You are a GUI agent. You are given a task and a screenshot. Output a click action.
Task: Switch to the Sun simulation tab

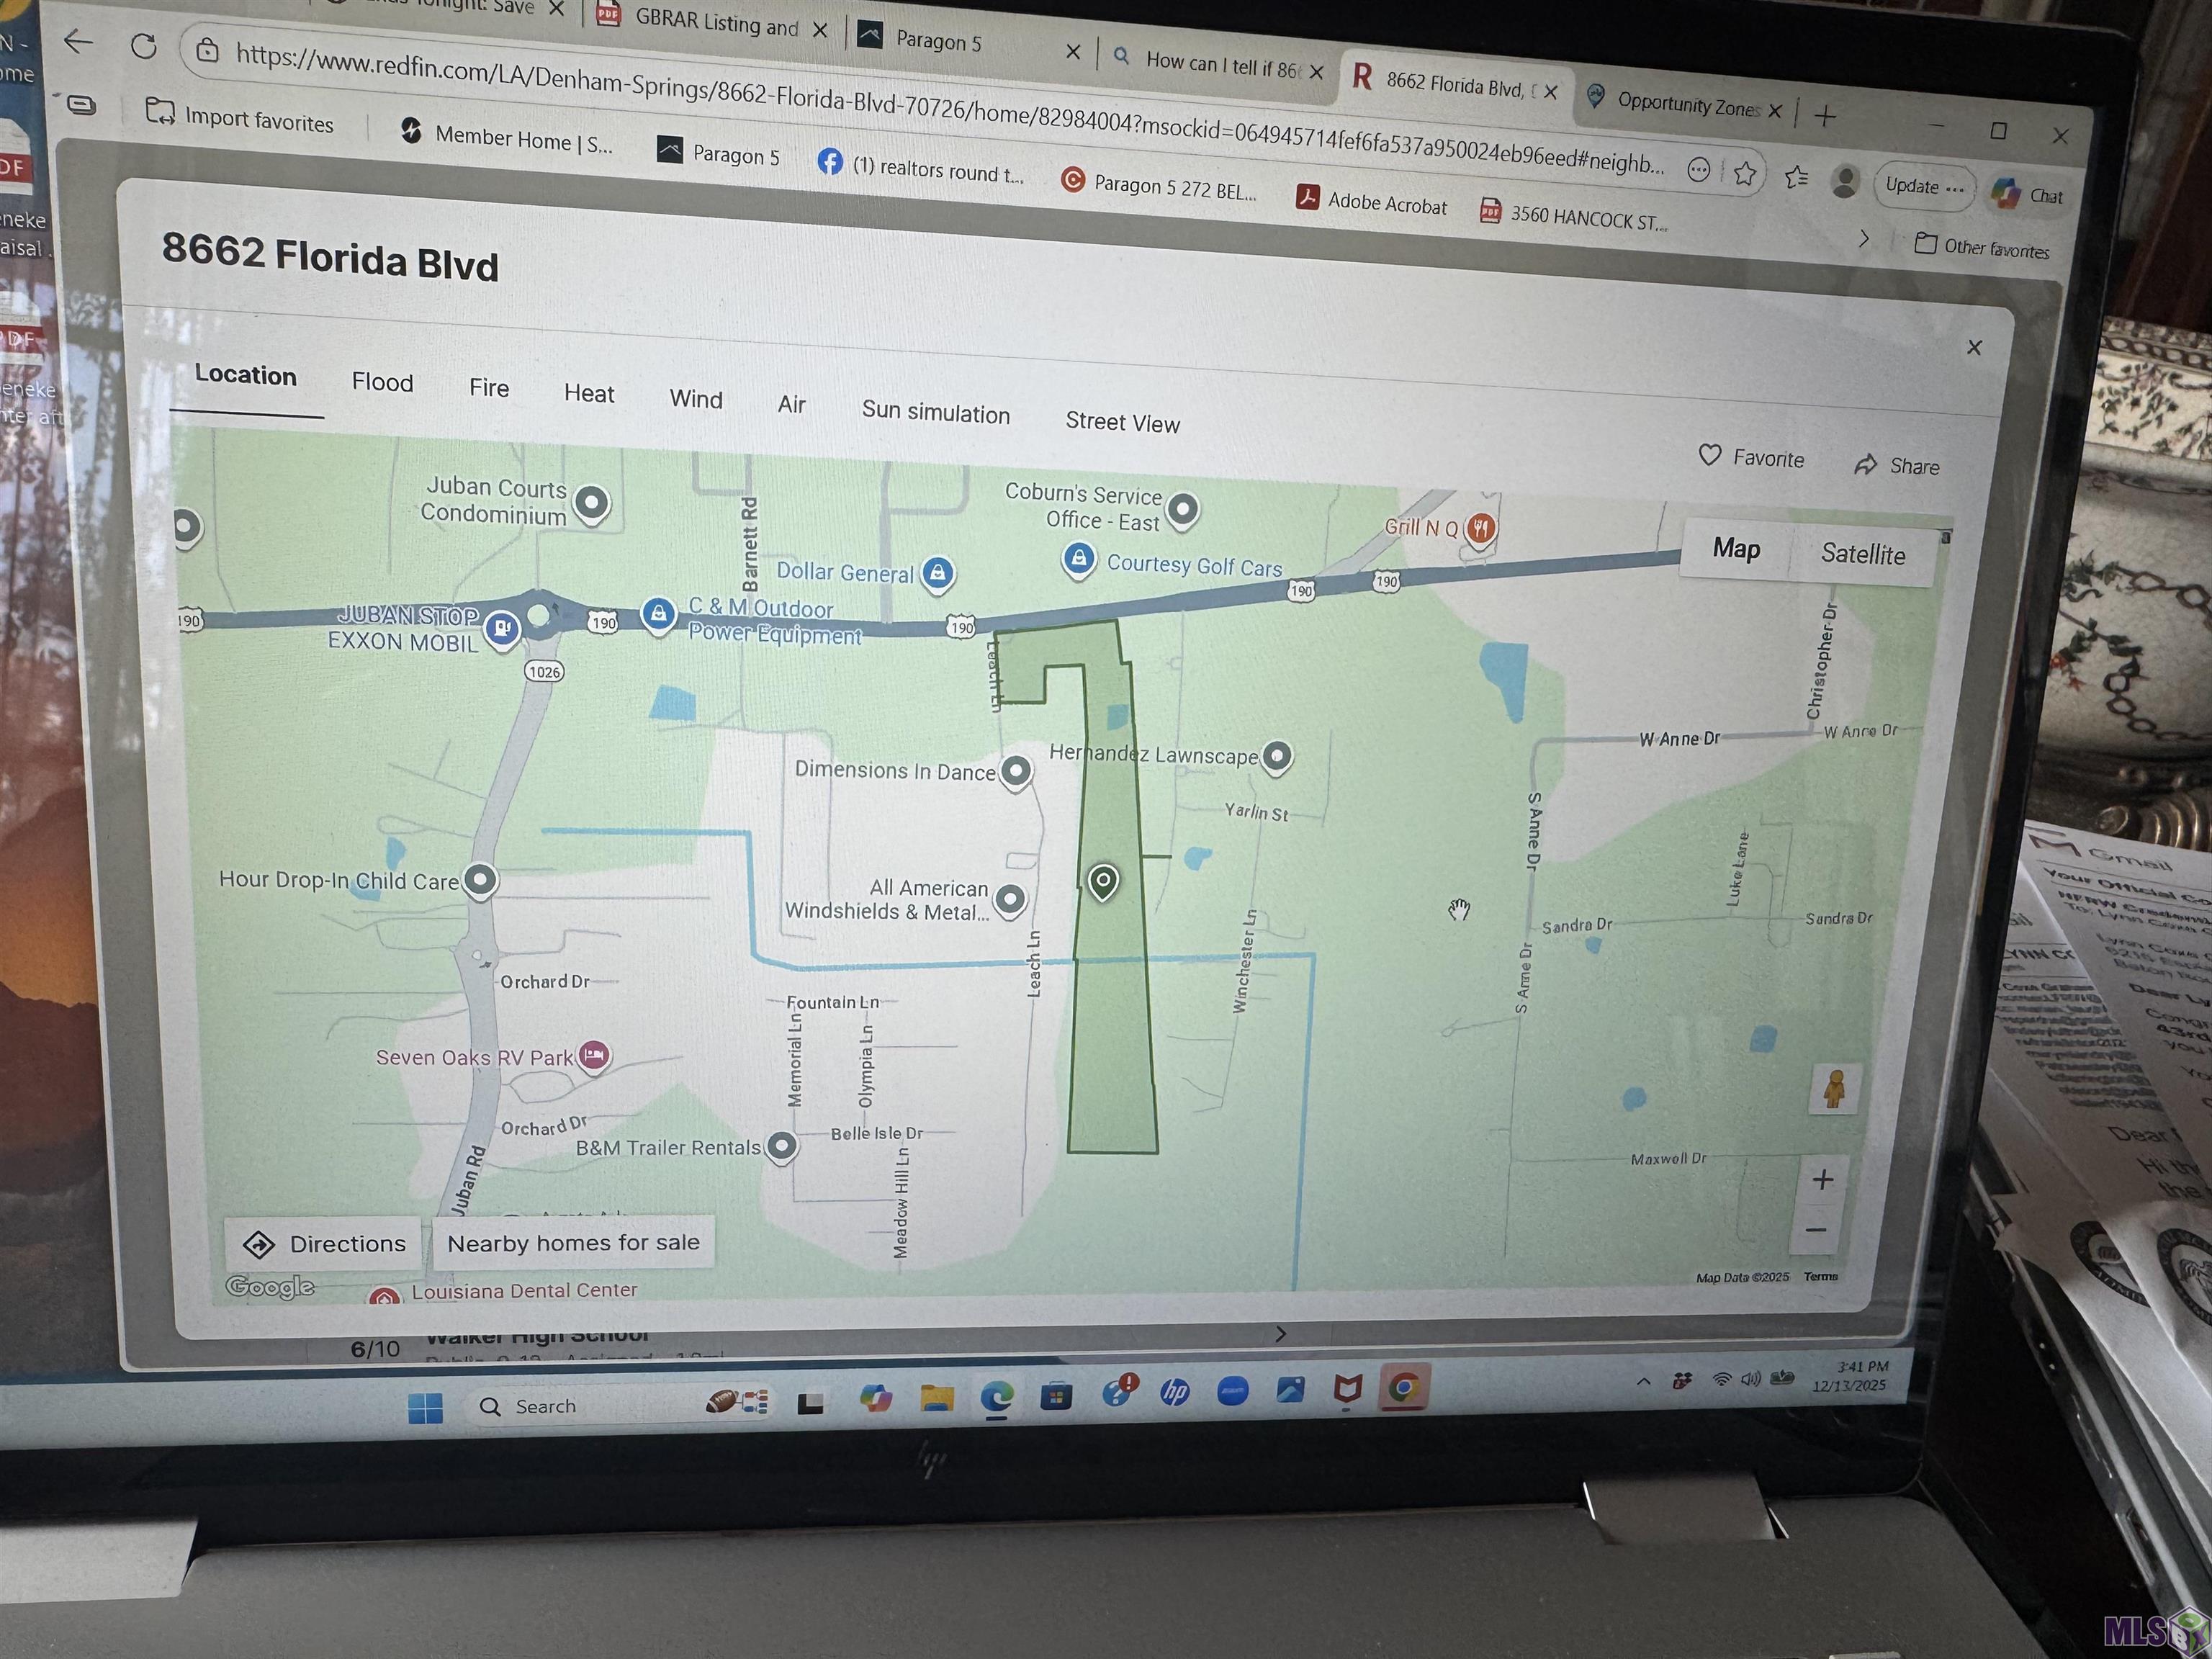(935, 412)
